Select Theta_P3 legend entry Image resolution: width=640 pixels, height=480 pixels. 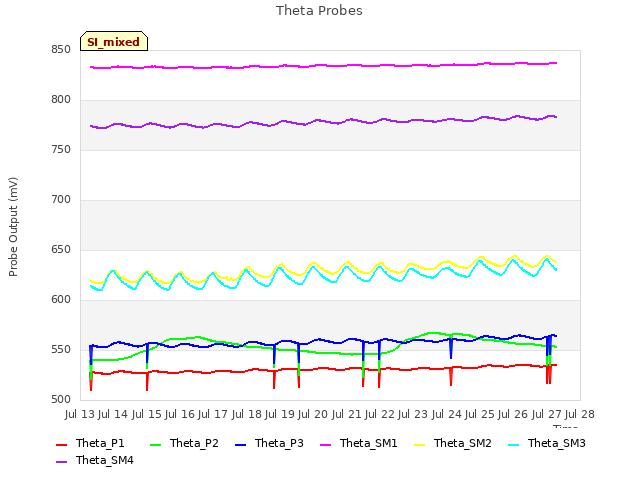coord(269,443)
